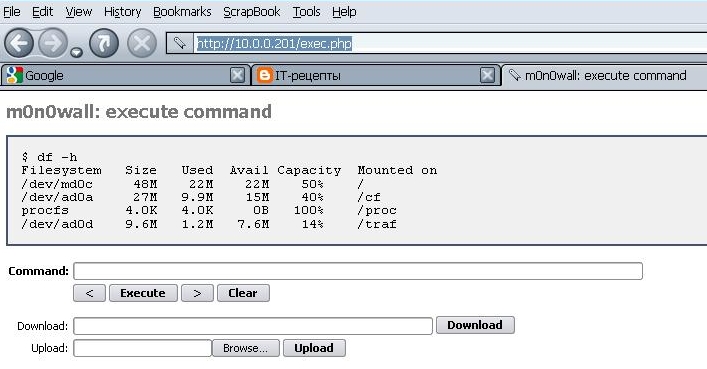Click the Browse... button
This screenshot has width=707, height=369.
[246, 348]
